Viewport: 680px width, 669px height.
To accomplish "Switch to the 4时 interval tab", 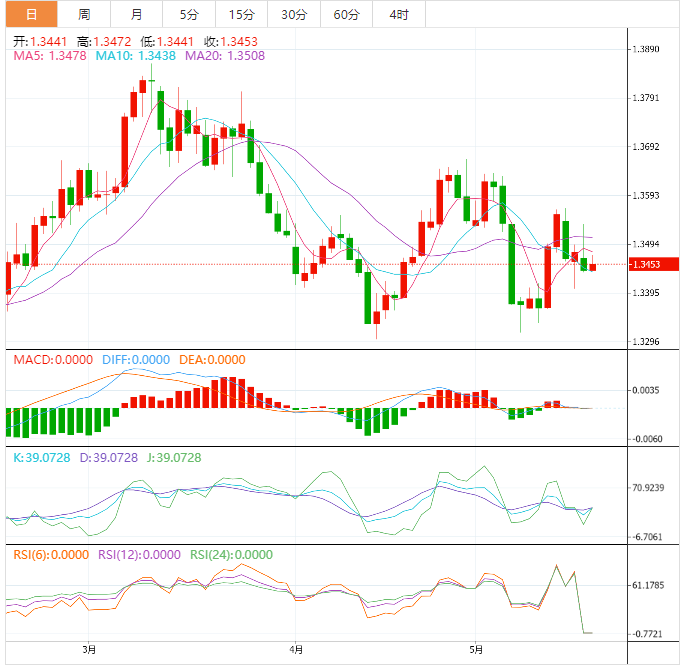I will (x=398, y=14).
